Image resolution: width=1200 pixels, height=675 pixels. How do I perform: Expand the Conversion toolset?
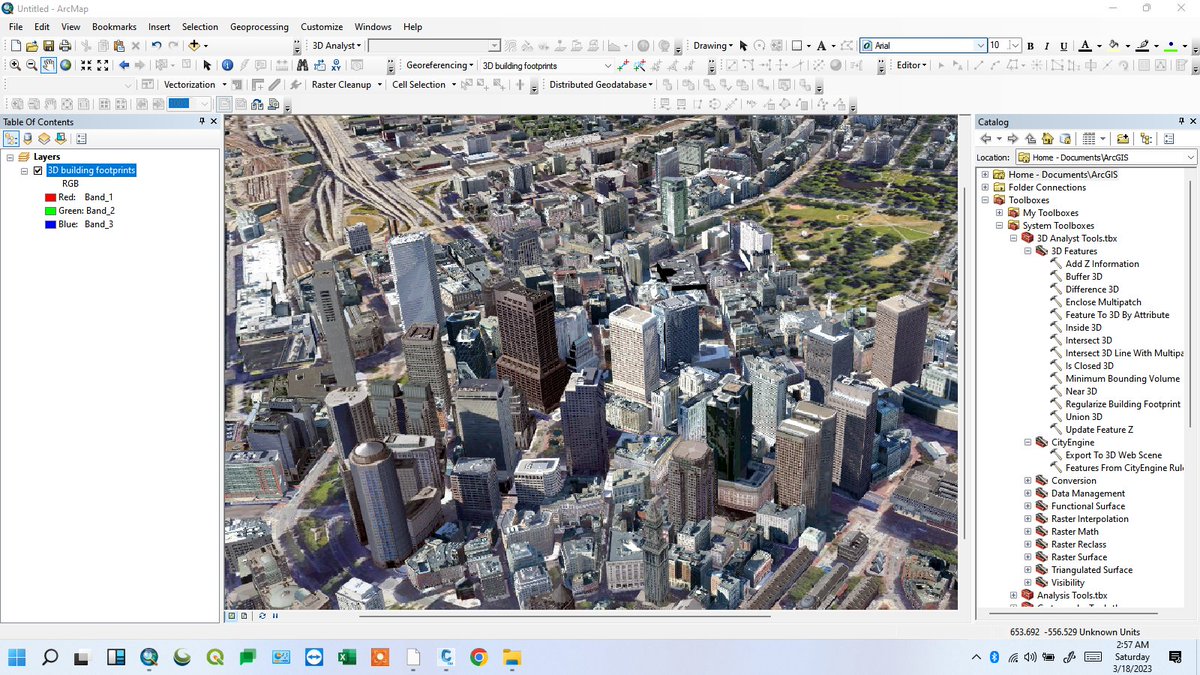click(1027, 481)
